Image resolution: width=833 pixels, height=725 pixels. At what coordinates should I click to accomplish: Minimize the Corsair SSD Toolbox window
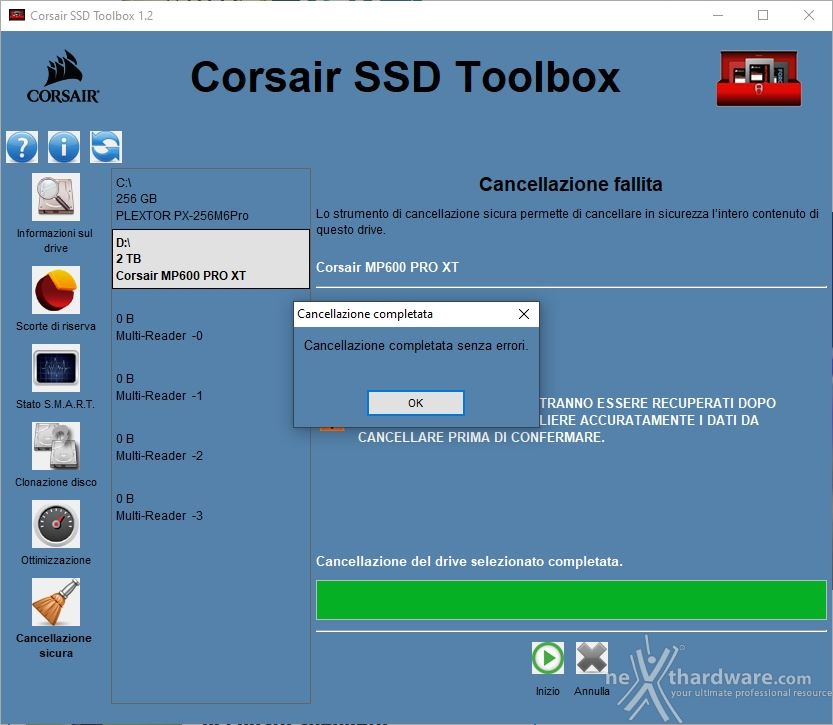[x=718, y=15]
